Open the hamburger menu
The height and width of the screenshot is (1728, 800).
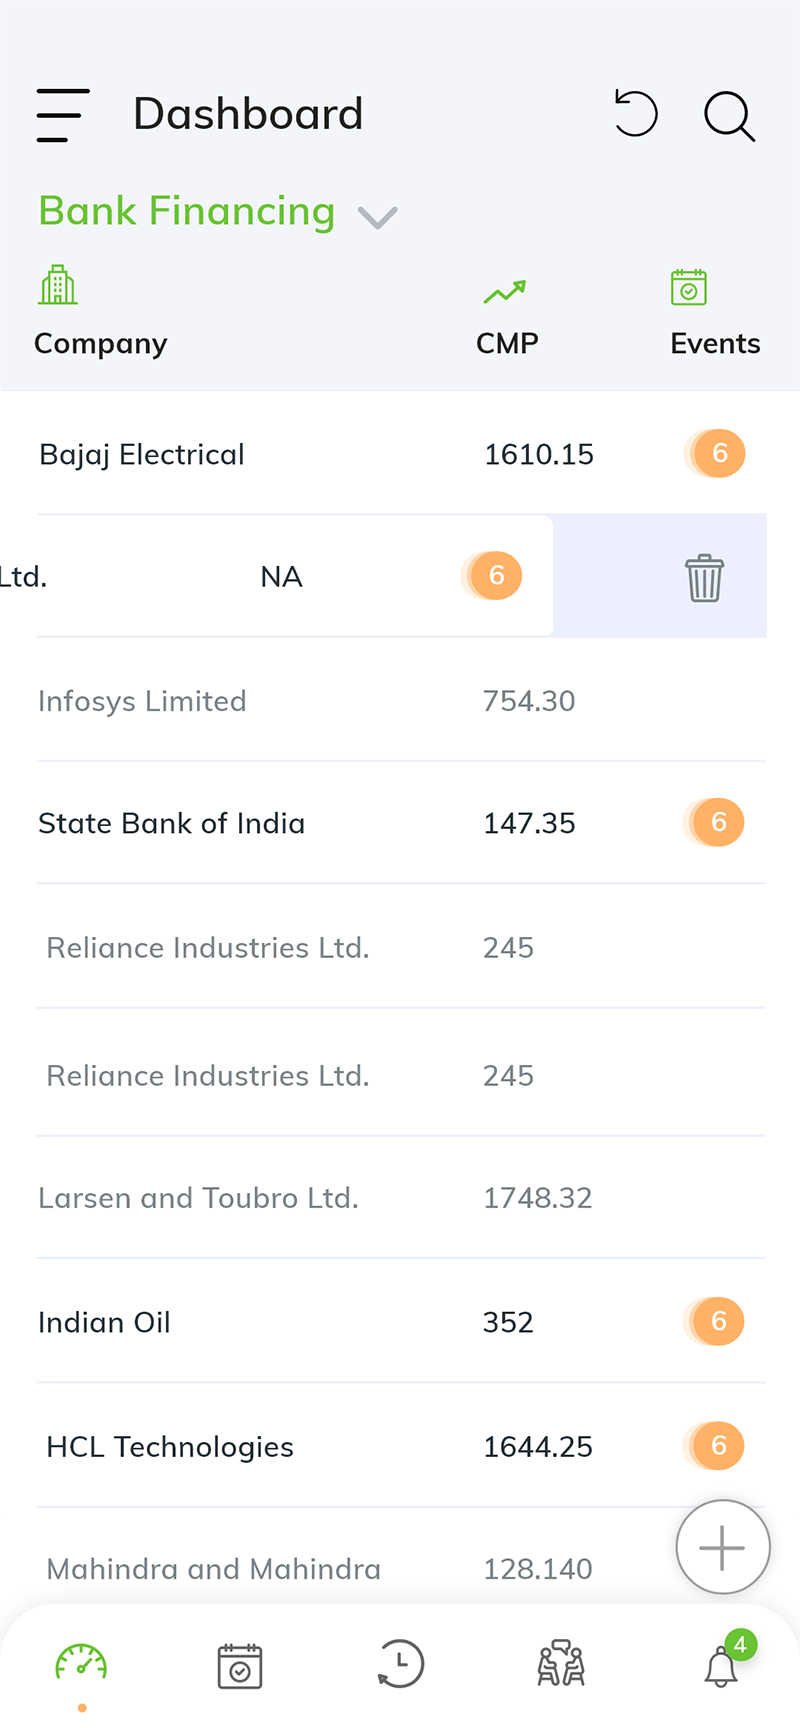tap(62, 115)
